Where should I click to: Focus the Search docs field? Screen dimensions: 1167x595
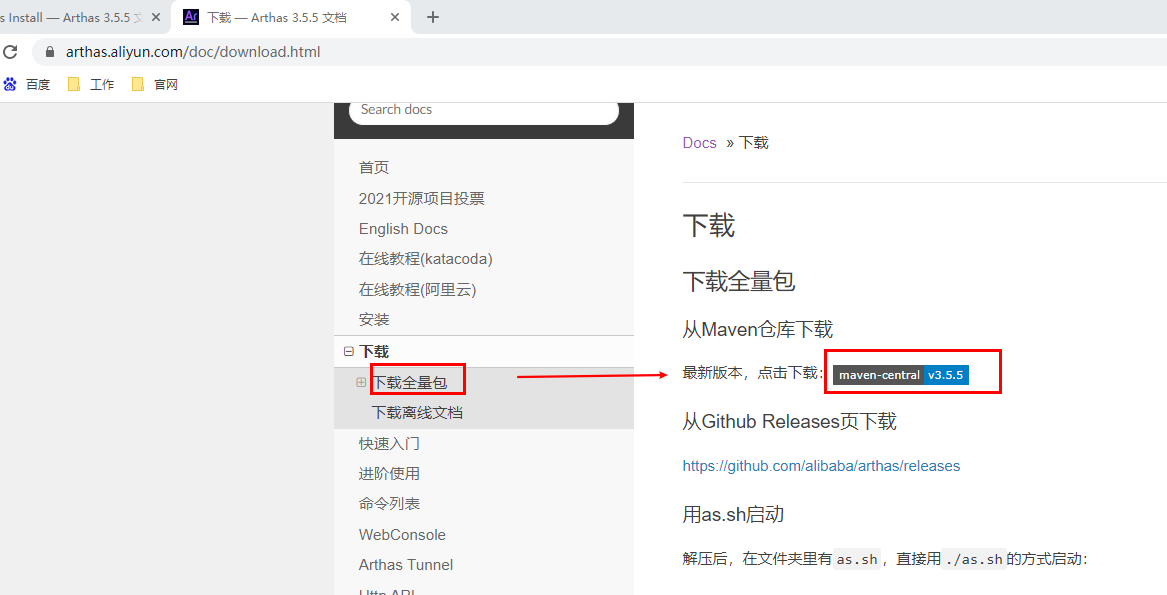coord(484,109)
